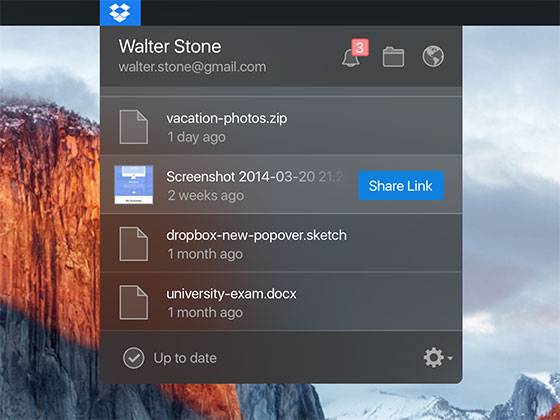
Task: Click the red notification badge showing 3
Action: tap(360, 48)
